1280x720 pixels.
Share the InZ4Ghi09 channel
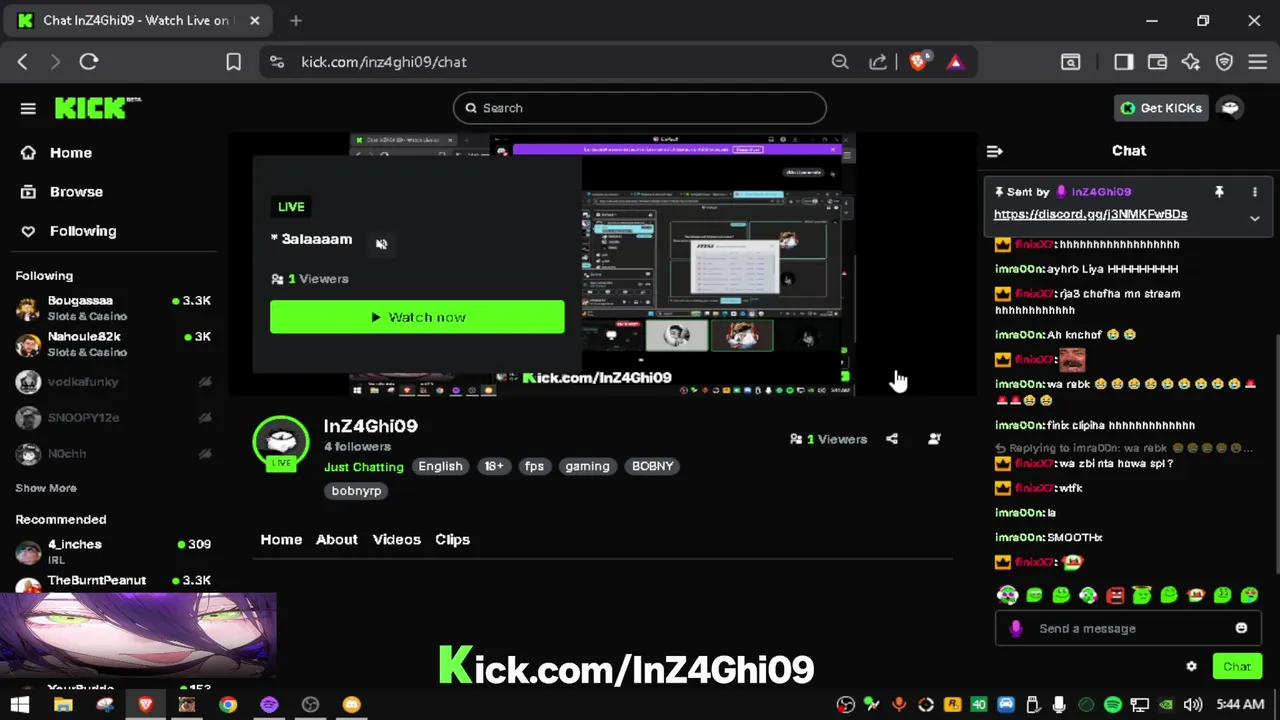[x=892, y=439]
